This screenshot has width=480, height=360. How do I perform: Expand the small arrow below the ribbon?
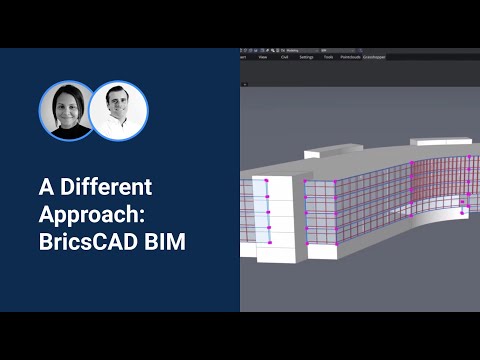[x=244, y=85]
